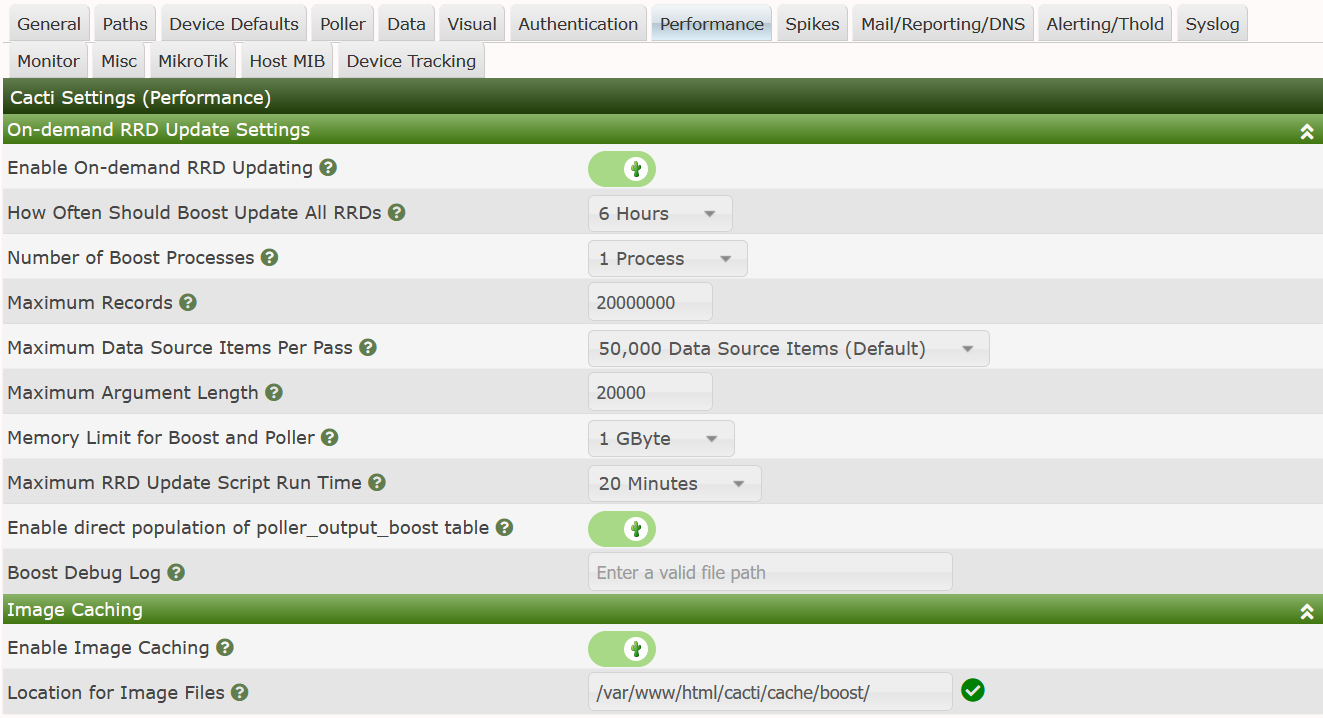Turn off Enable Image Caching switch
1323x718 pixels.
coord(622,649)
